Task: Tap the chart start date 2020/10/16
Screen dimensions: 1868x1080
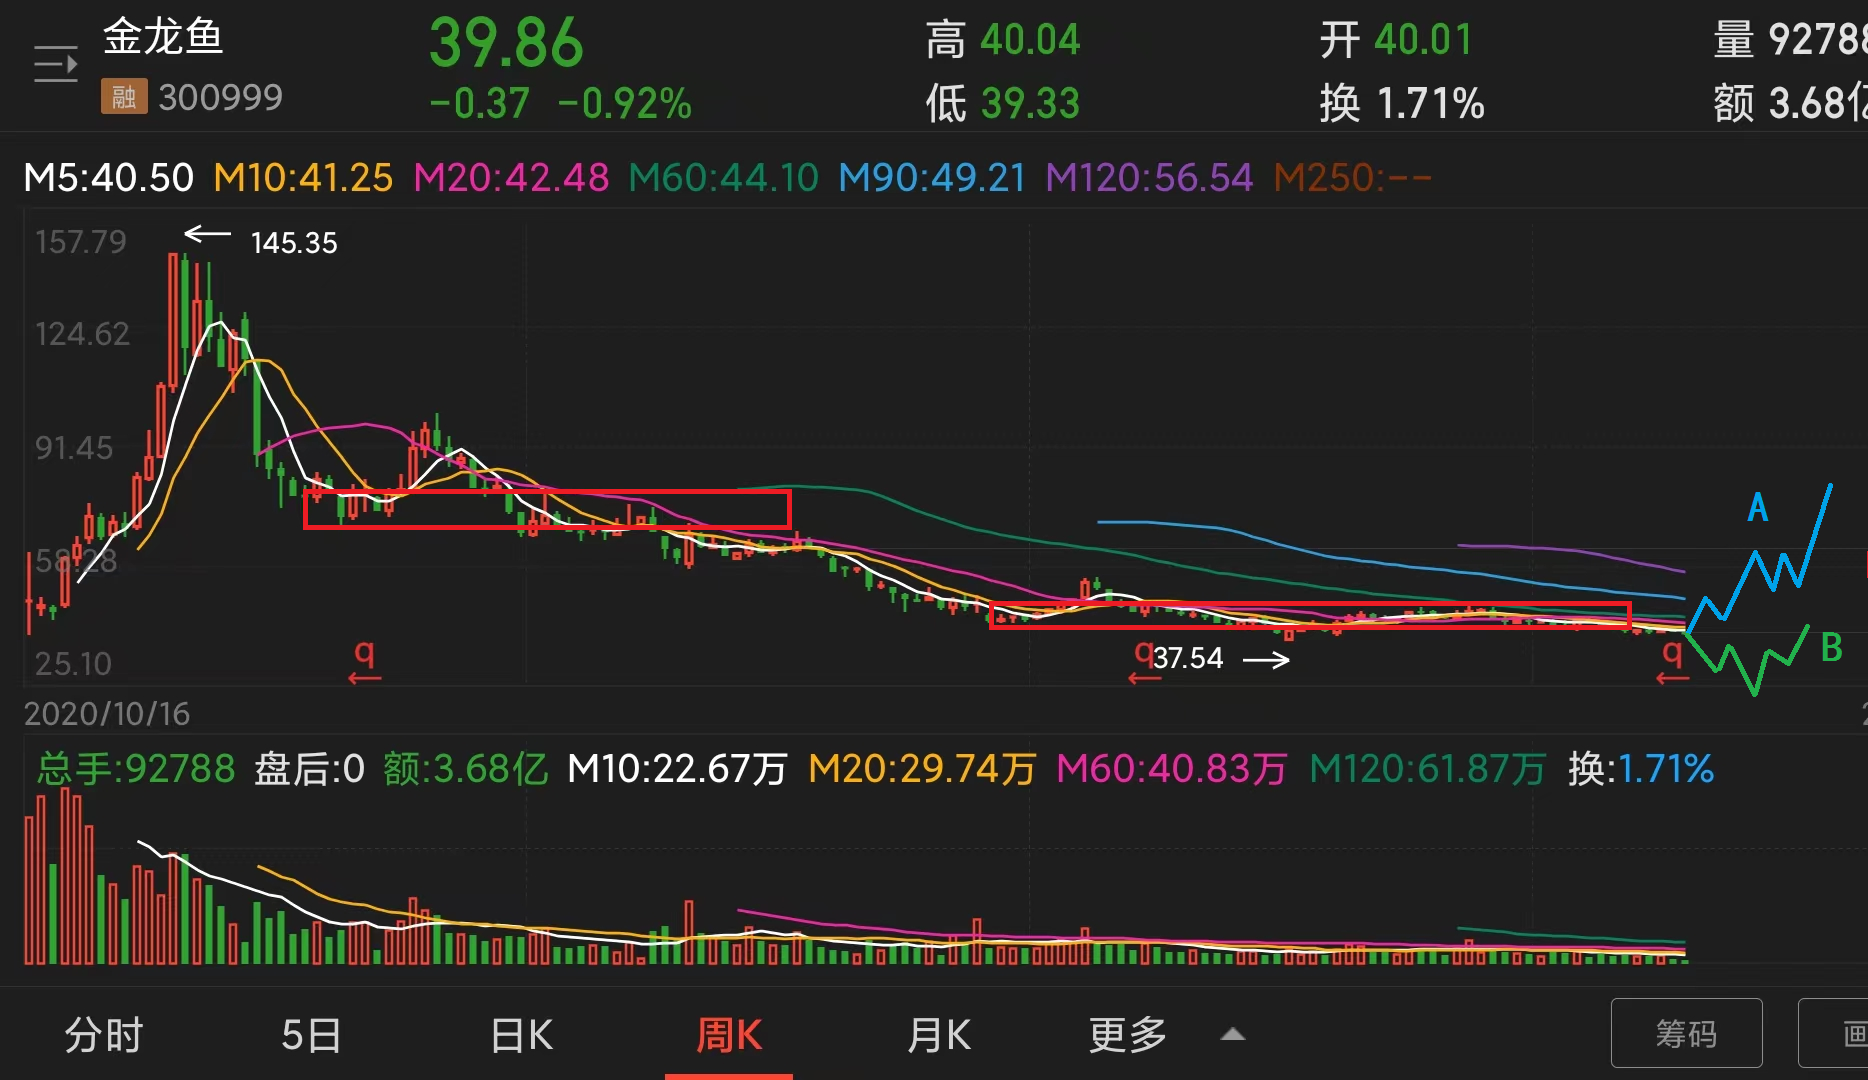Action: tap(107, 714)
